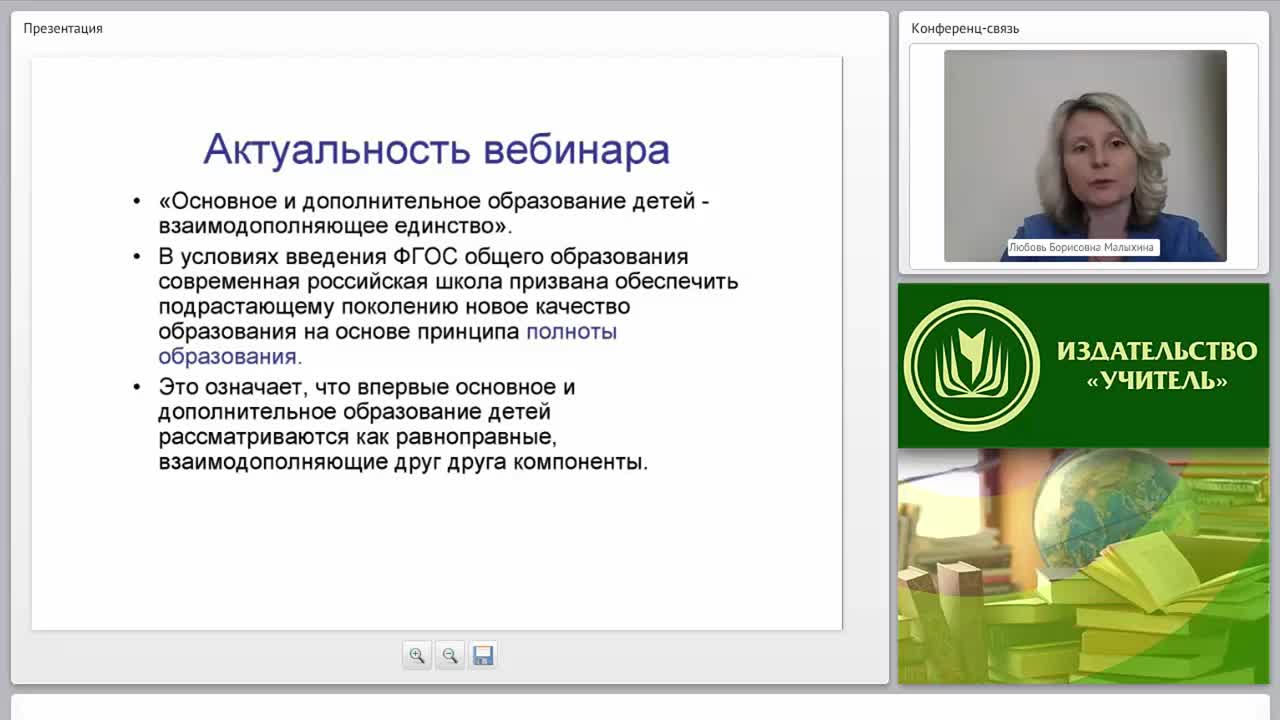Screen dimensions: 1280x720
Task: Click the bullet starting with Это означает
Action: pos(403,424)
